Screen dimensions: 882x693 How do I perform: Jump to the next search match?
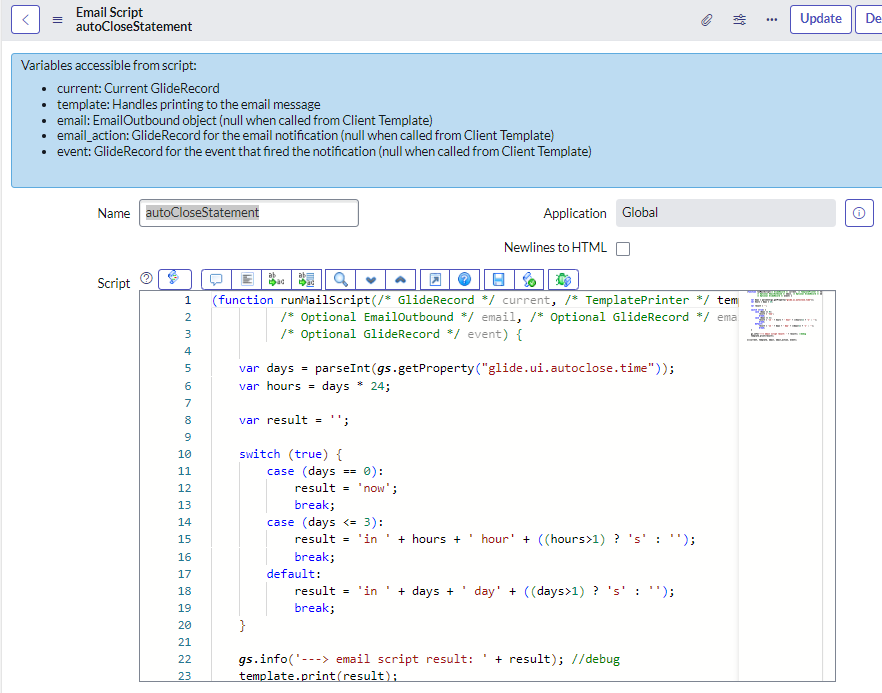coord(371,279)
